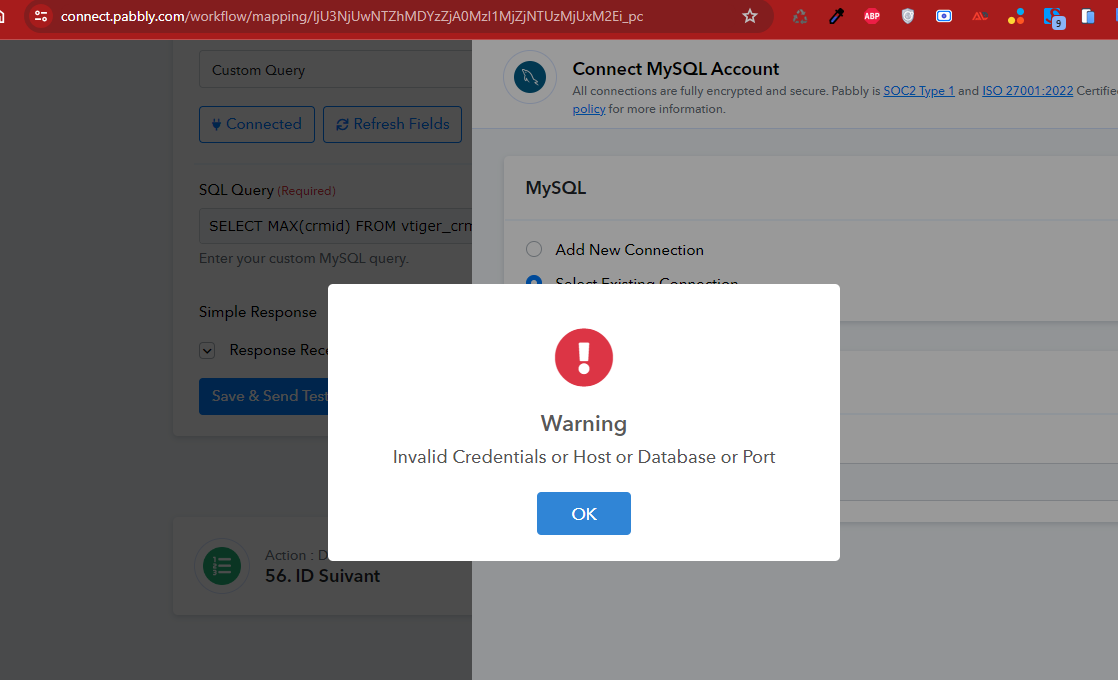Click the green list icon of step 56
Viewport: 1118px width, 680px height.
[x=222, y=566]
